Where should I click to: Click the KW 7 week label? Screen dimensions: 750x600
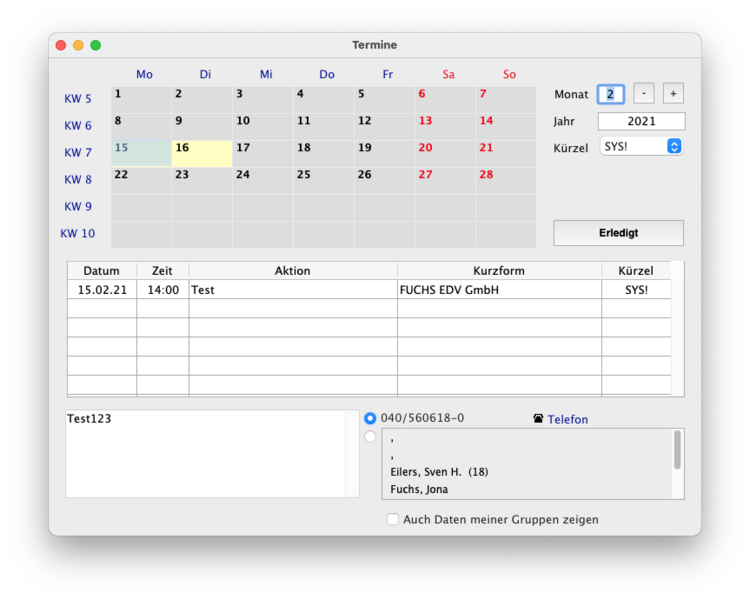point(78,153)
